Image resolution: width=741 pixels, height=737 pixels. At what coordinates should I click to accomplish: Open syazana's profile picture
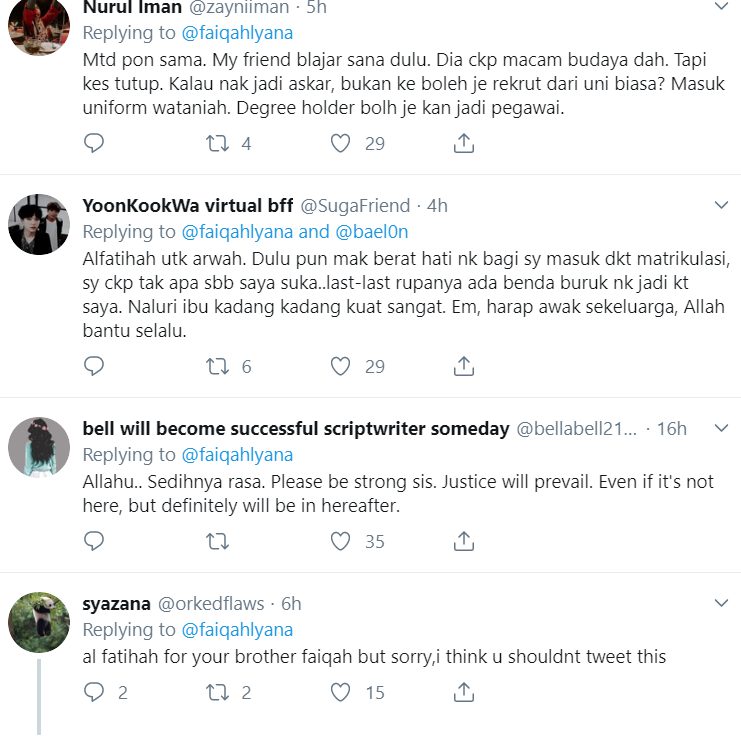point(38,622)
